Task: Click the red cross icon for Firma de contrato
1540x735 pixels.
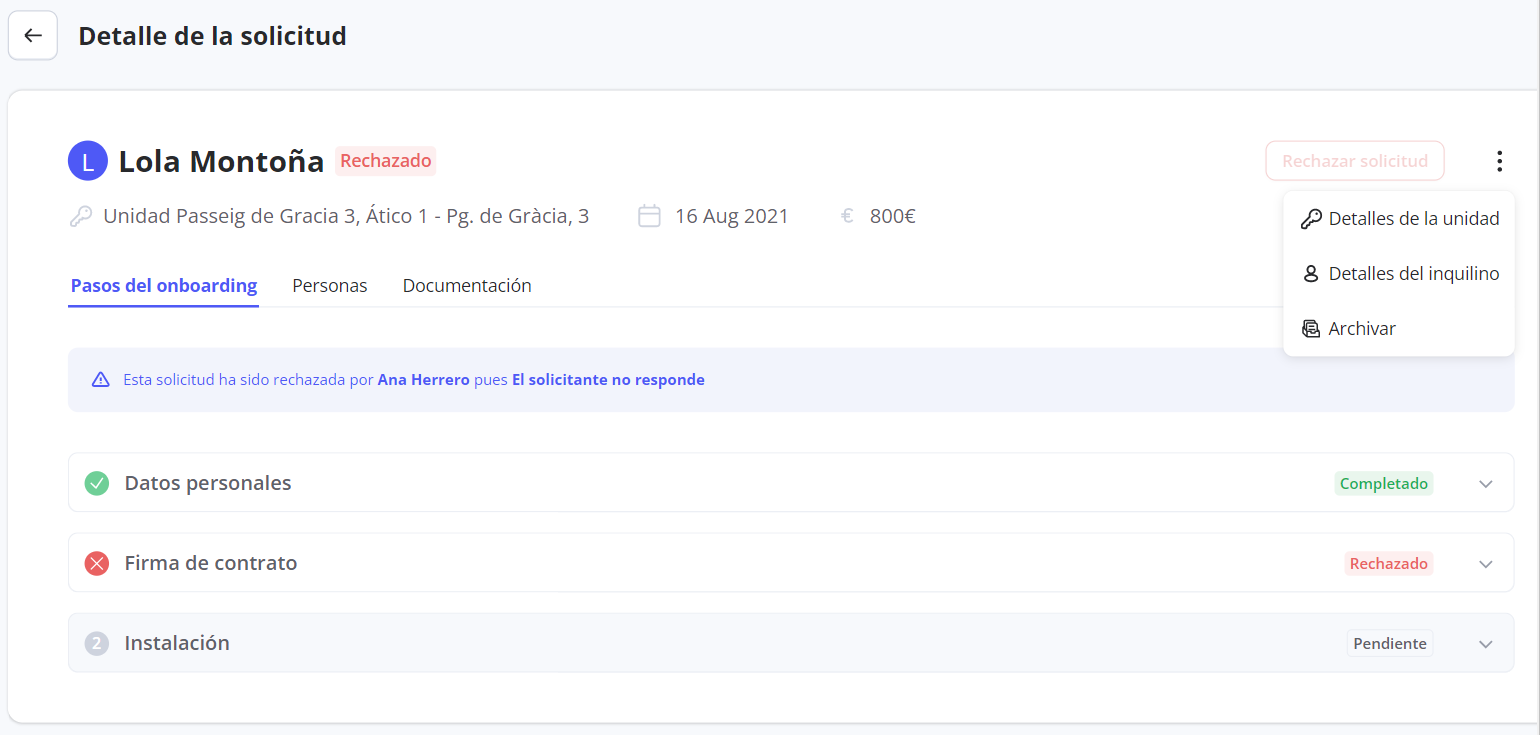Action: pos(97,563)
